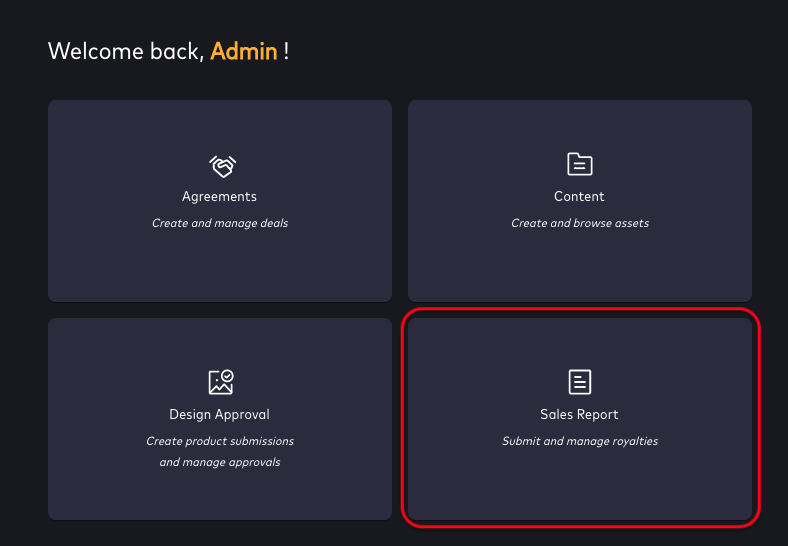Click the Sales Report document icon
Viewport: 788px width, 546px height.
(579, 382)
